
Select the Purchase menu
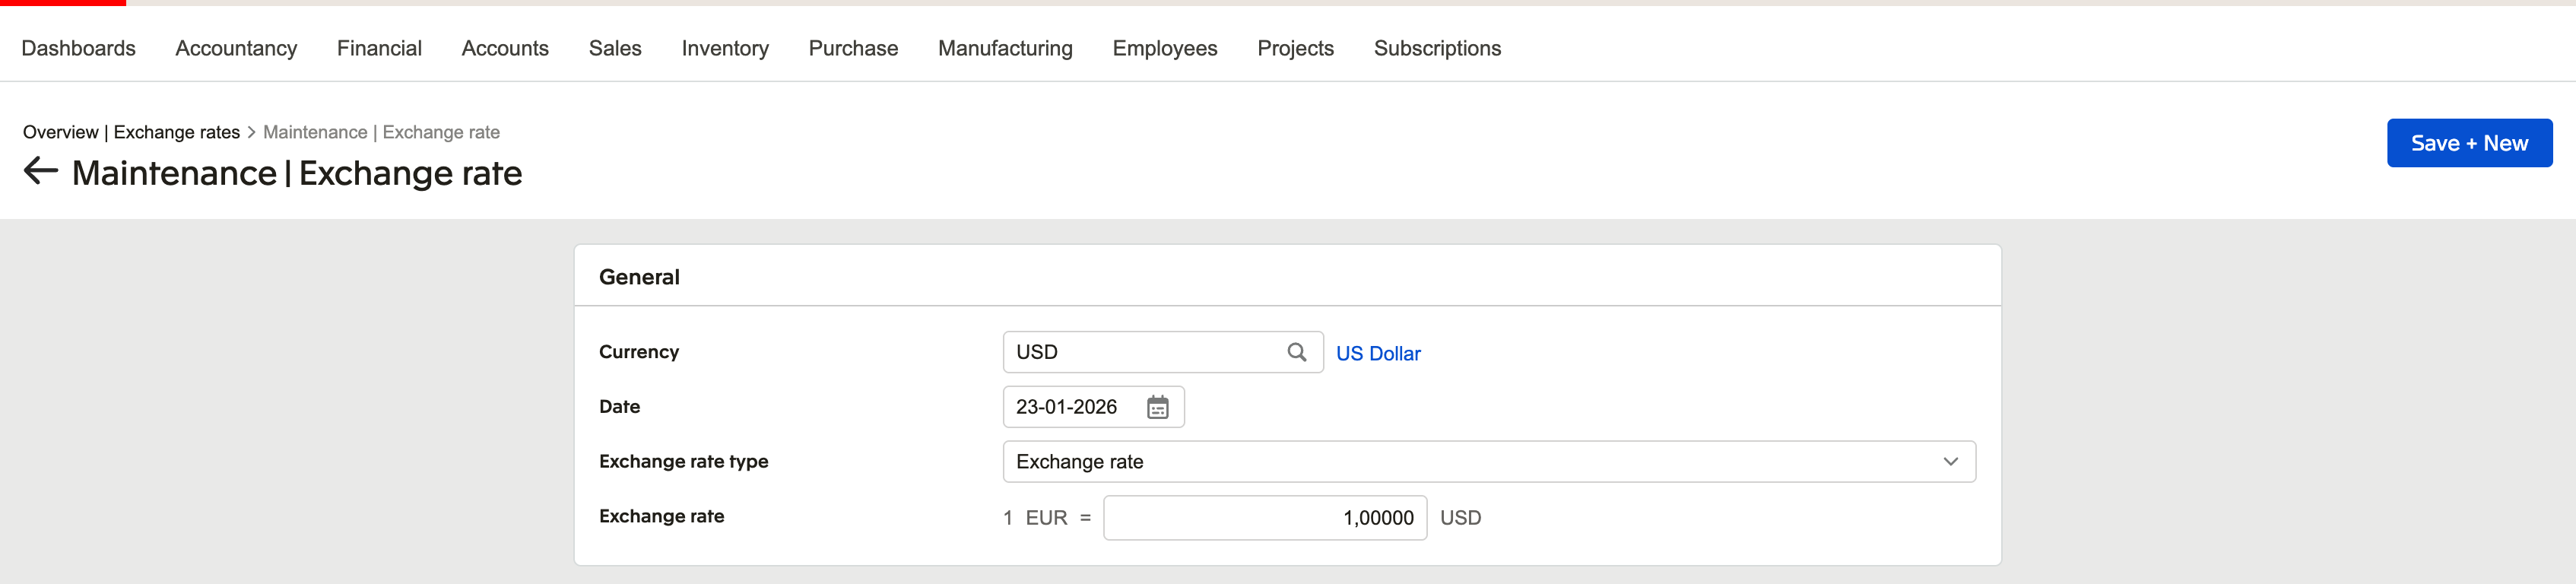pos(853,48)
